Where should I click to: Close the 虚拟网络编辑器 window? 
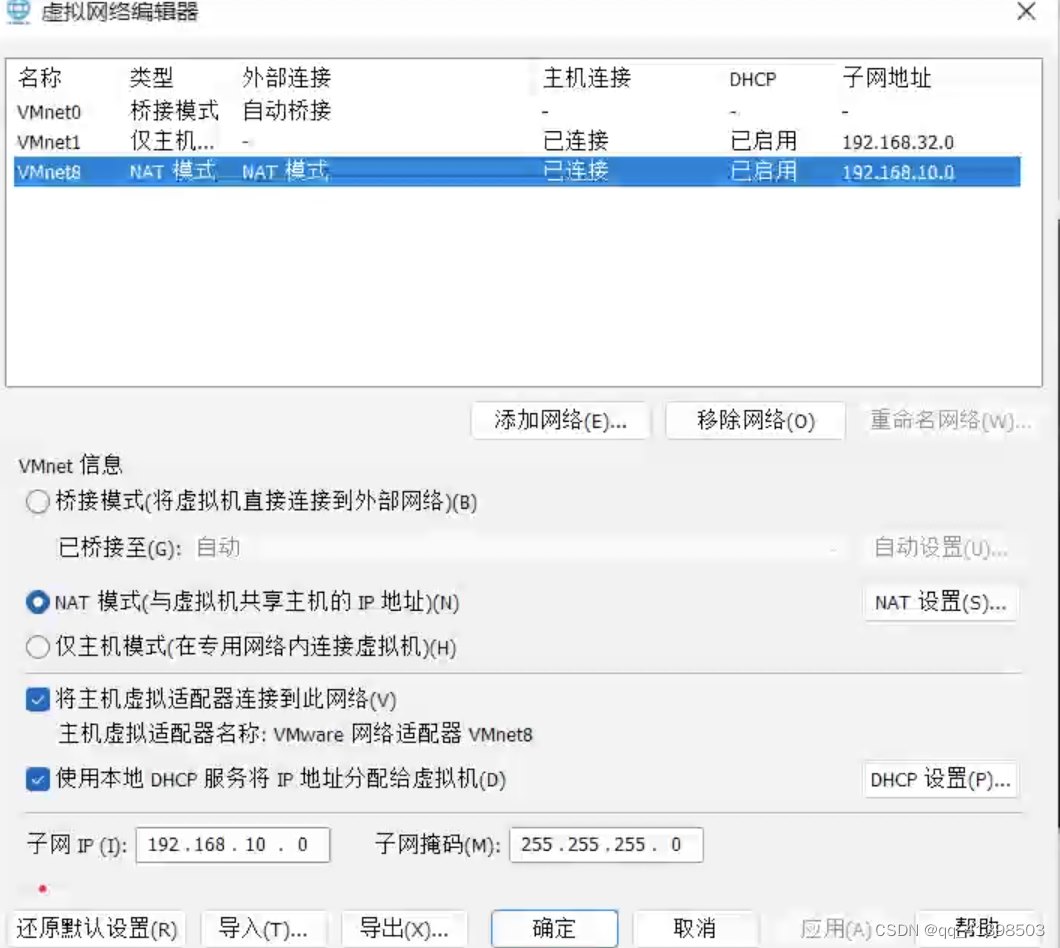(1026, 11)
